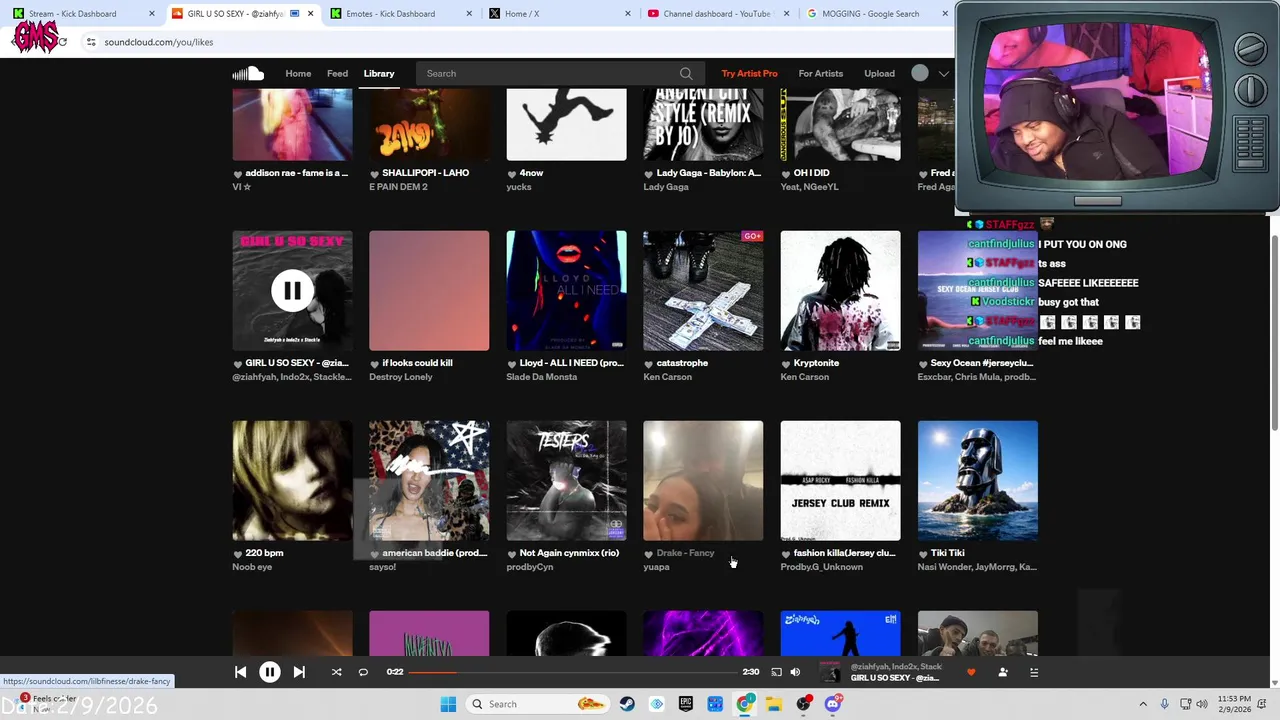Skip to next track in player bar
The image size is (1280, 720).
tap(299, 672)
